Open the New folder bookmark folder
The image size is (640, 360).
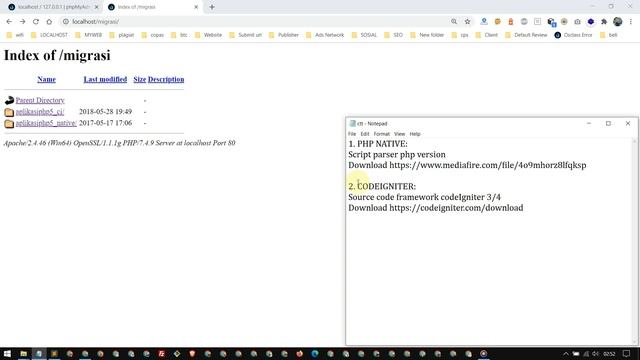(427, 35)
